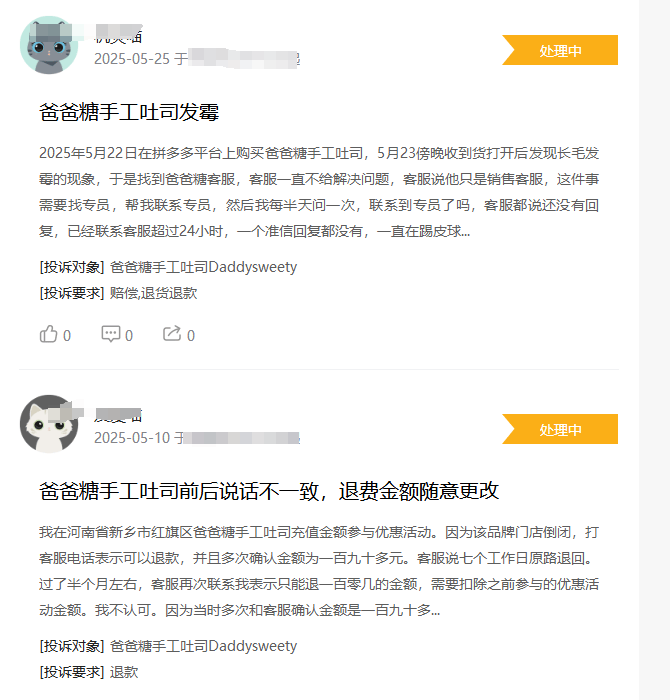The image size is (670, 700).
Task: Click the blurred username of first poster
Action: click(x=118, y=34)
